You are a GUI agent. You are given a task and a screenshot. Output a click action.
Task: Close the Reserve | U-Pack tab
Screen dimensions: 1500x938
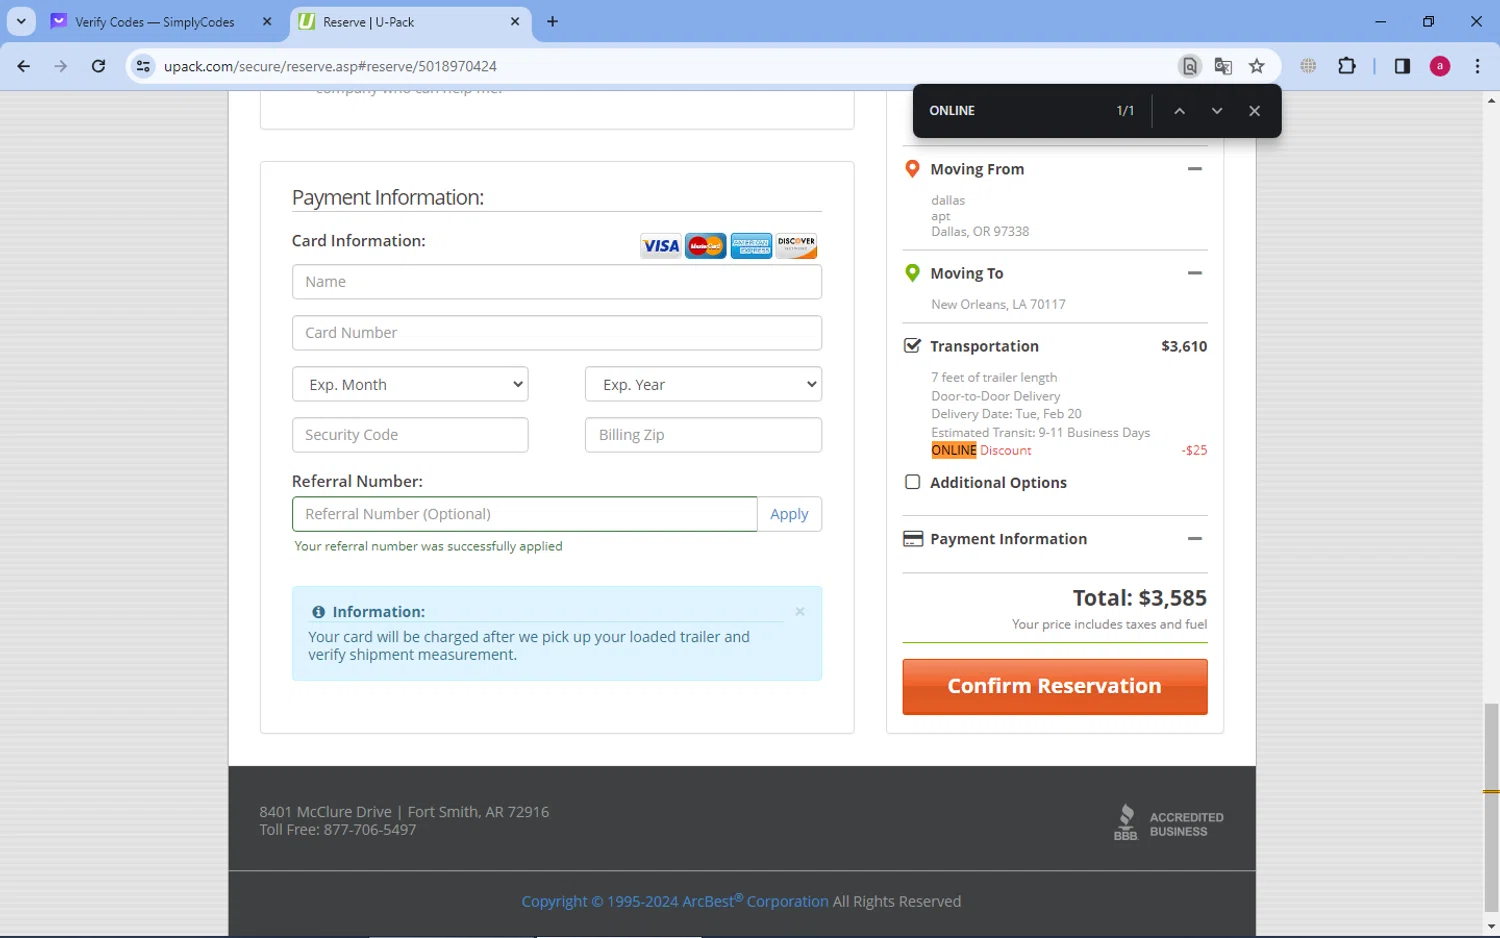pos(515,21)
